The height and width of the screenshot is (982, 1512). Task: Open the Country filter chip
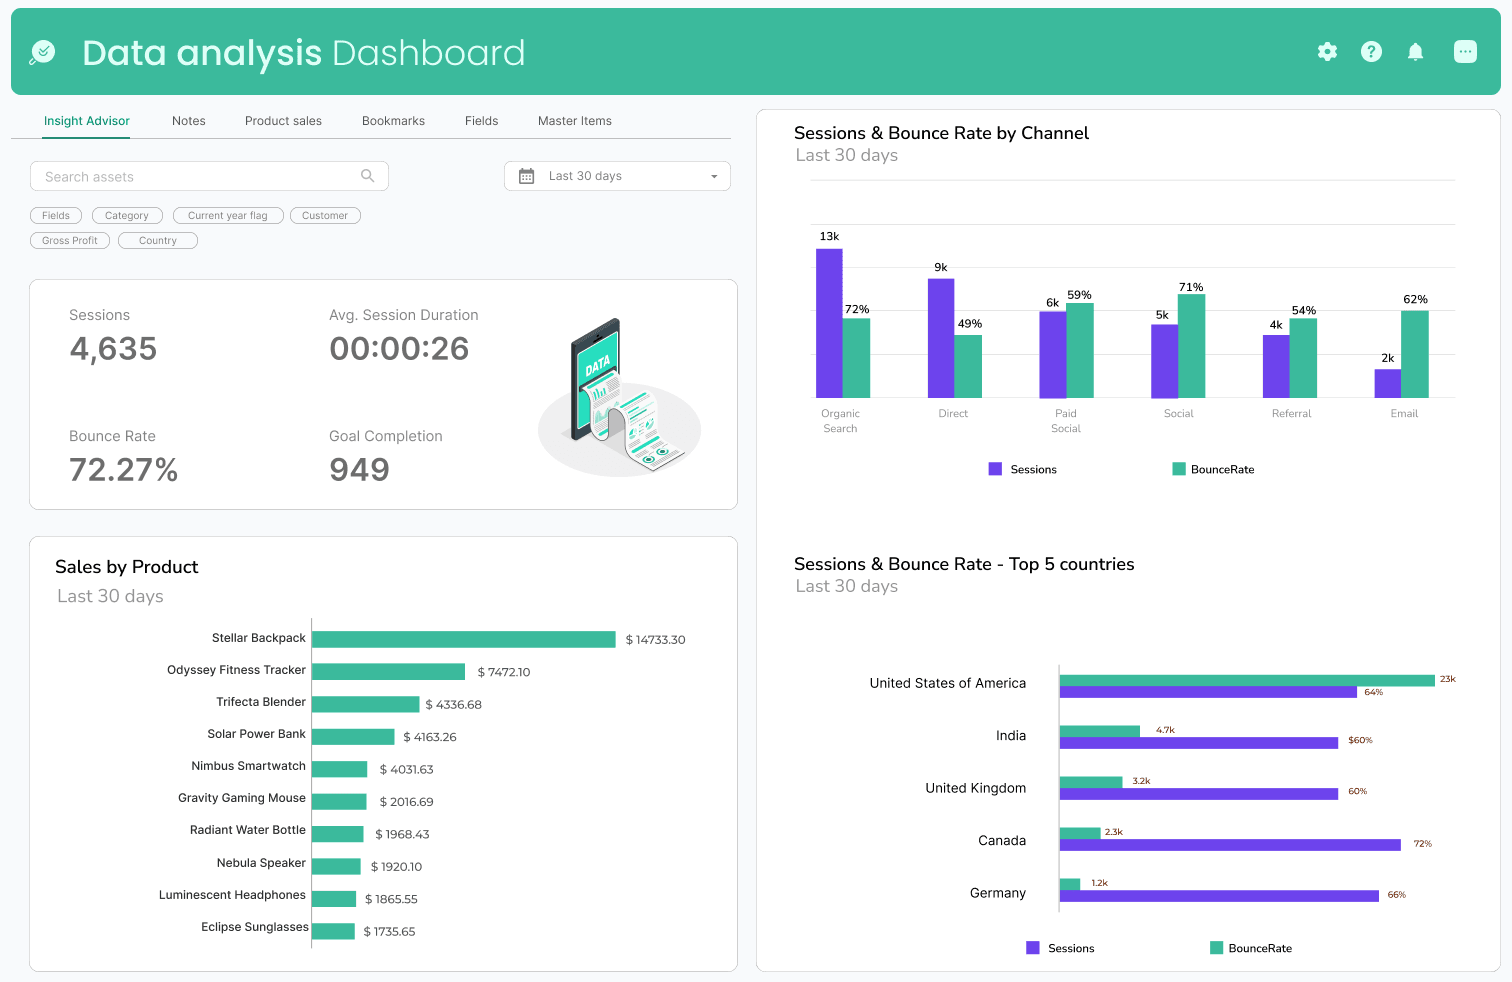coord(157,240)
